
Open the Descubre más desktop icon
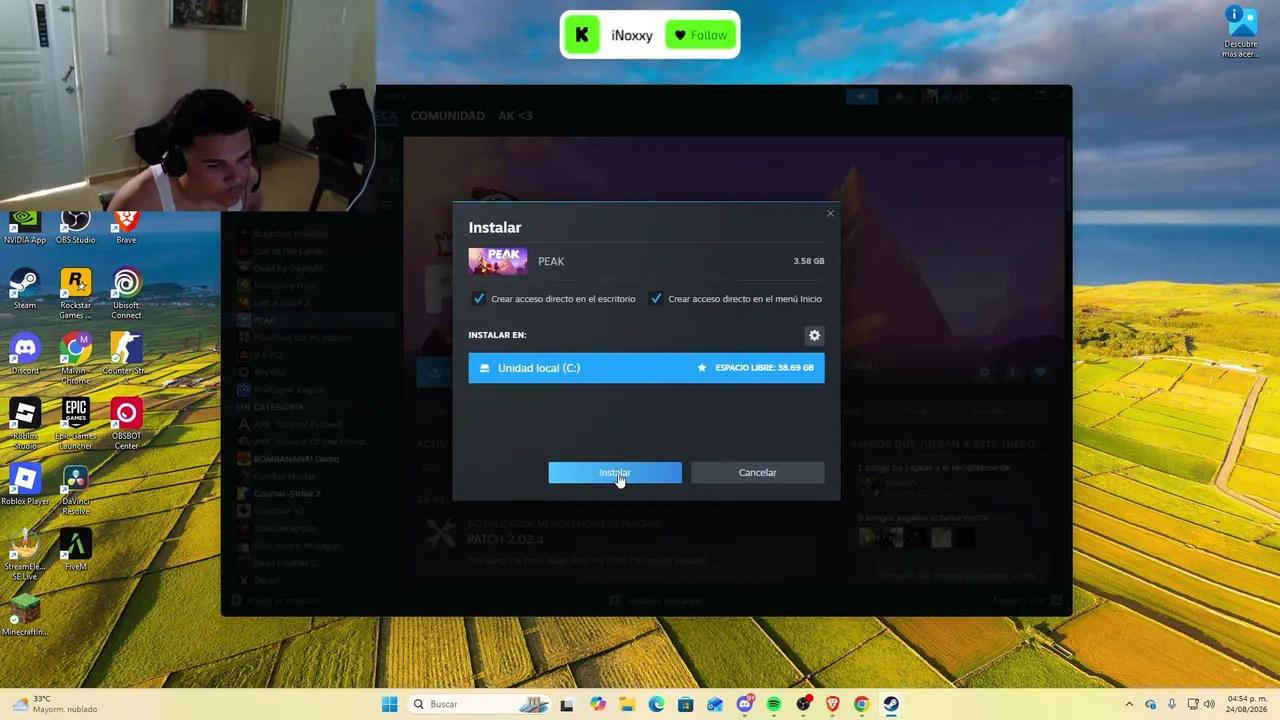pos(1240,33)
